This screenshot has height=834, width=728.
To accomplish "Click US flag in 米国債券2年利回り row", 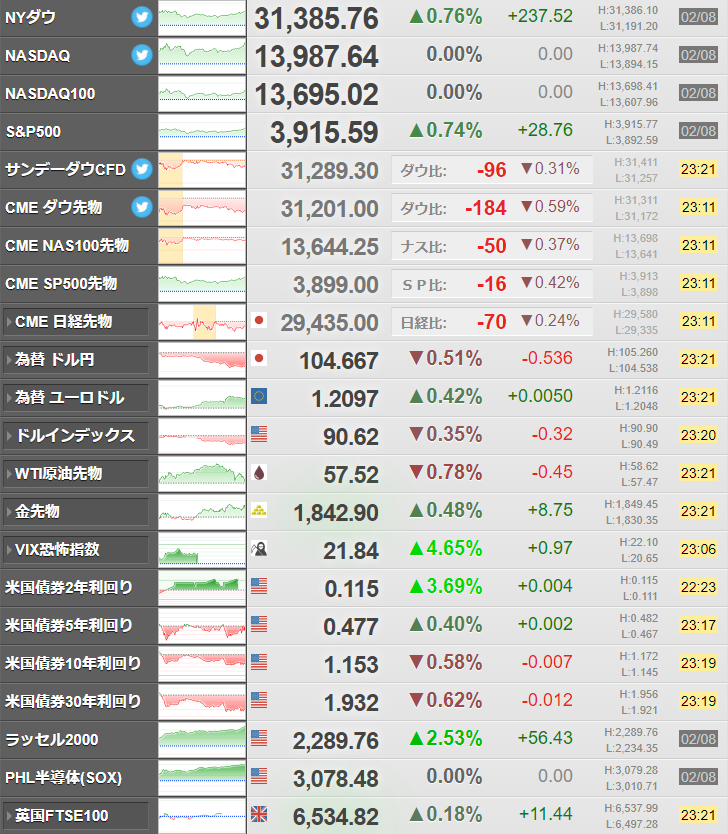I will pyautogui.click(x=259, y=586).
